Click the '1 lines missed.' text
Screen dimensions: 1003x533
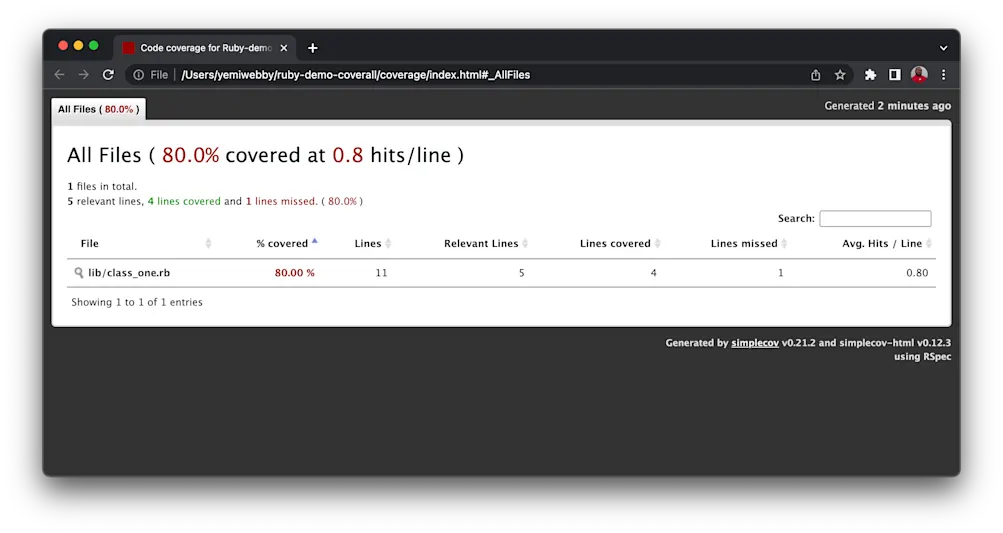pyautogui.click(x=282, y=201)
